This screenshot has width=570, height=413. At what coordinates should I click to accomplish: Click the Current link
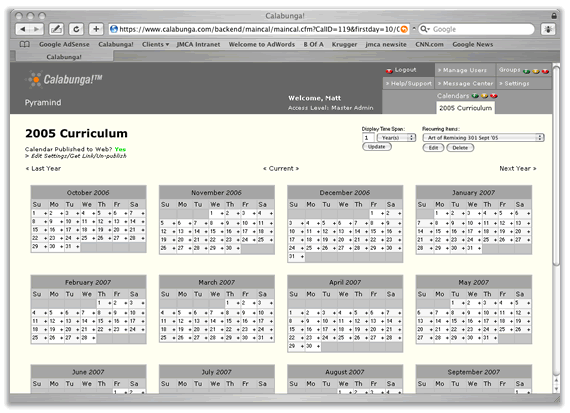click(x=281, y=168)
